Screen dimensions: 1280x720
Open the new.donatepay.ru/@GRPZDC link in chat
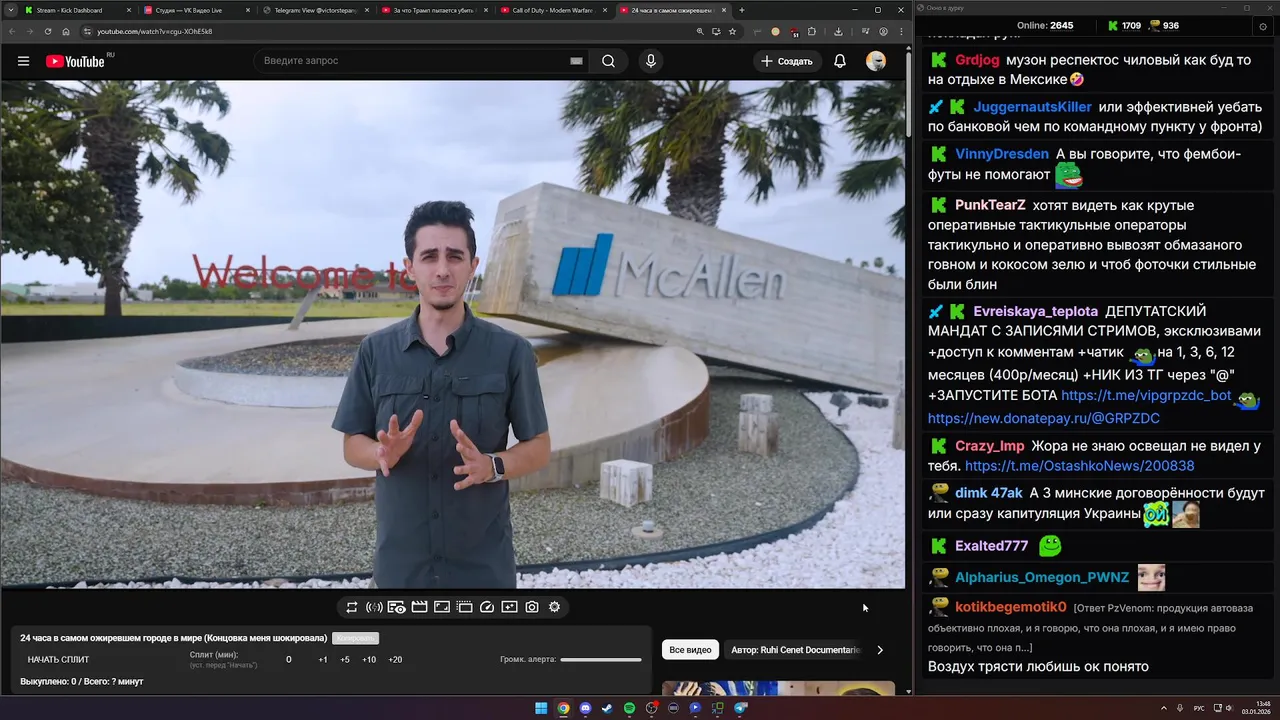coord(1044,418)
